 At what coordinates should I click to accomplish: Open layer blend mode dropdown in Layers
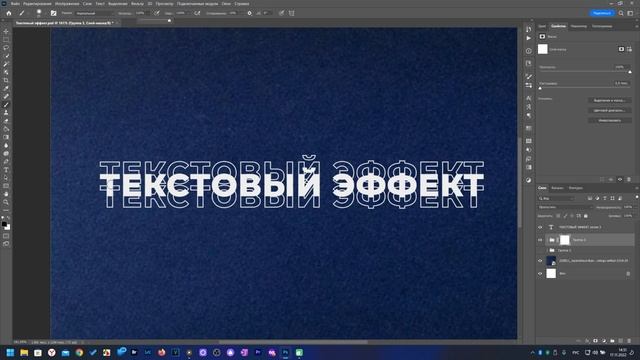(565, 207)
